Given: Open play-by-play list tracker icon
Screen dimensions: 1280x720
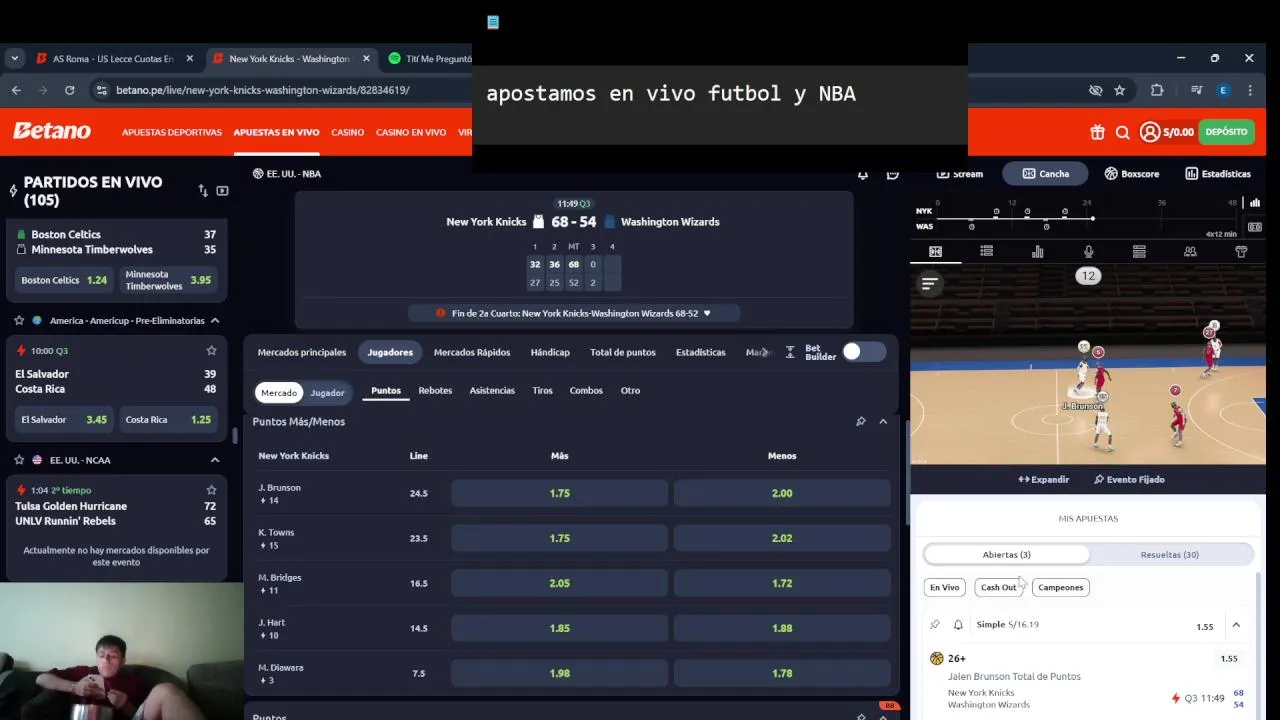Looking at the screenshot, I should pos(986,251).
